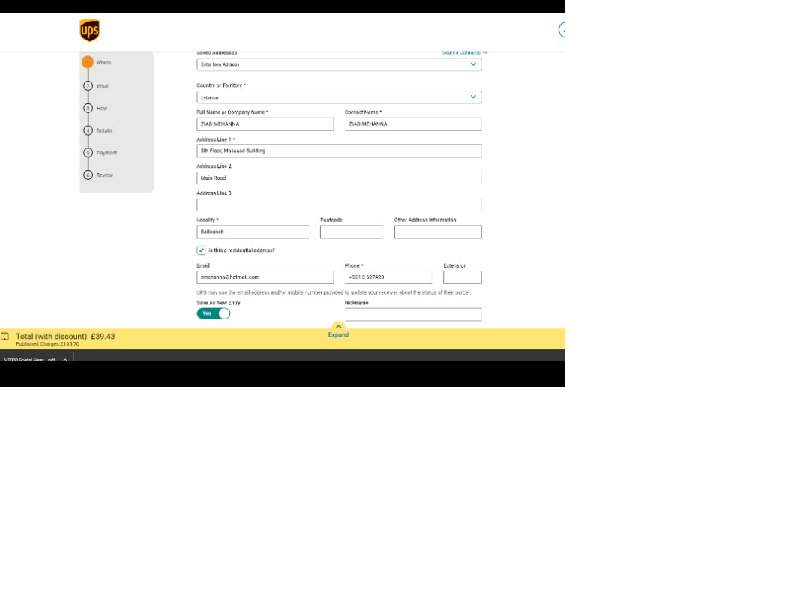
Task: Open the Search Contacts link
Action: (x=463, y=52)
